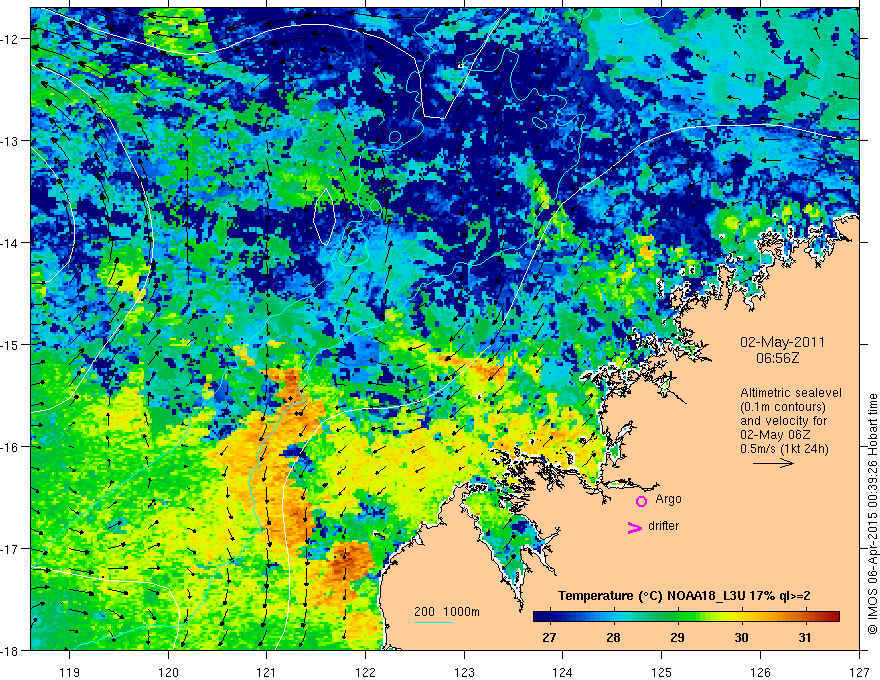Click the latitude axis label '-15'
880x680 pixels.
tap(11, 344)
